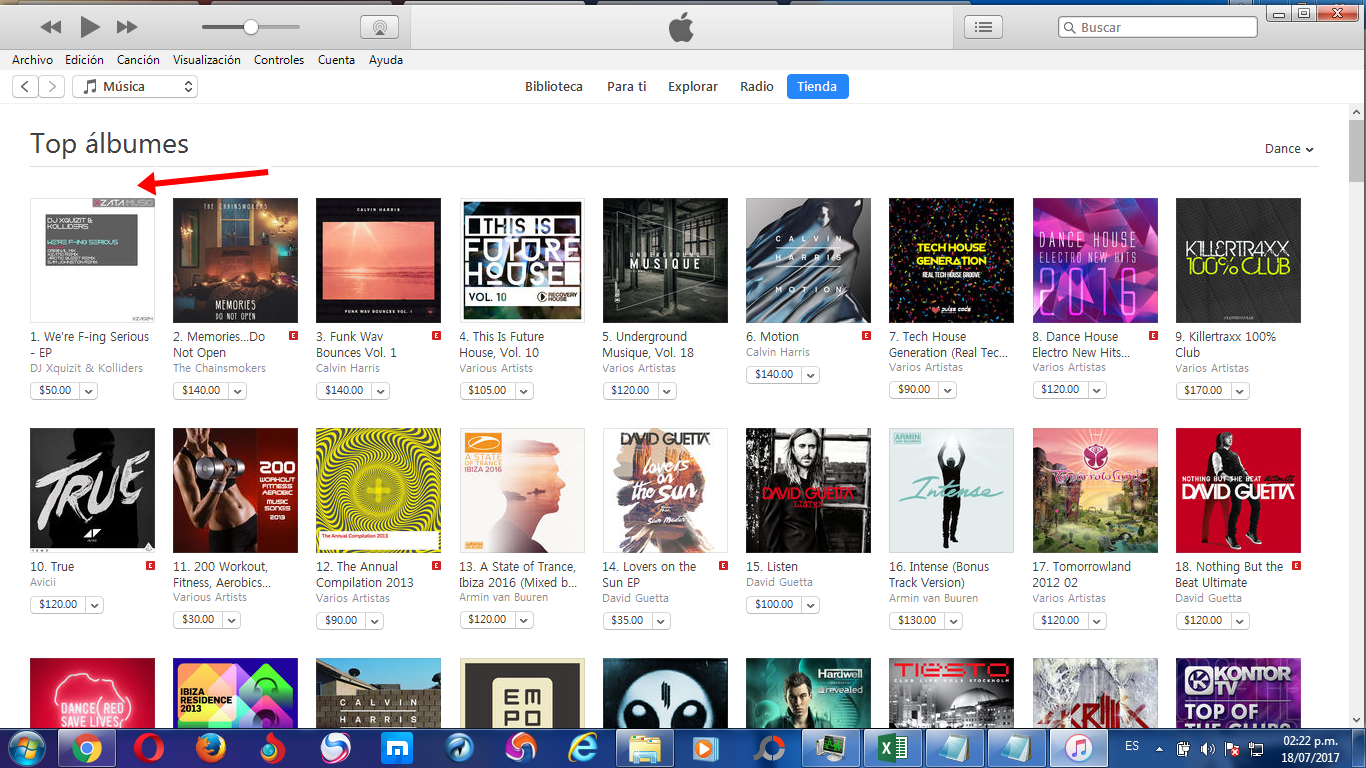Go back with the left chevron button
The width and height of the screenshot is (1366, 768).
pos(25,87)
